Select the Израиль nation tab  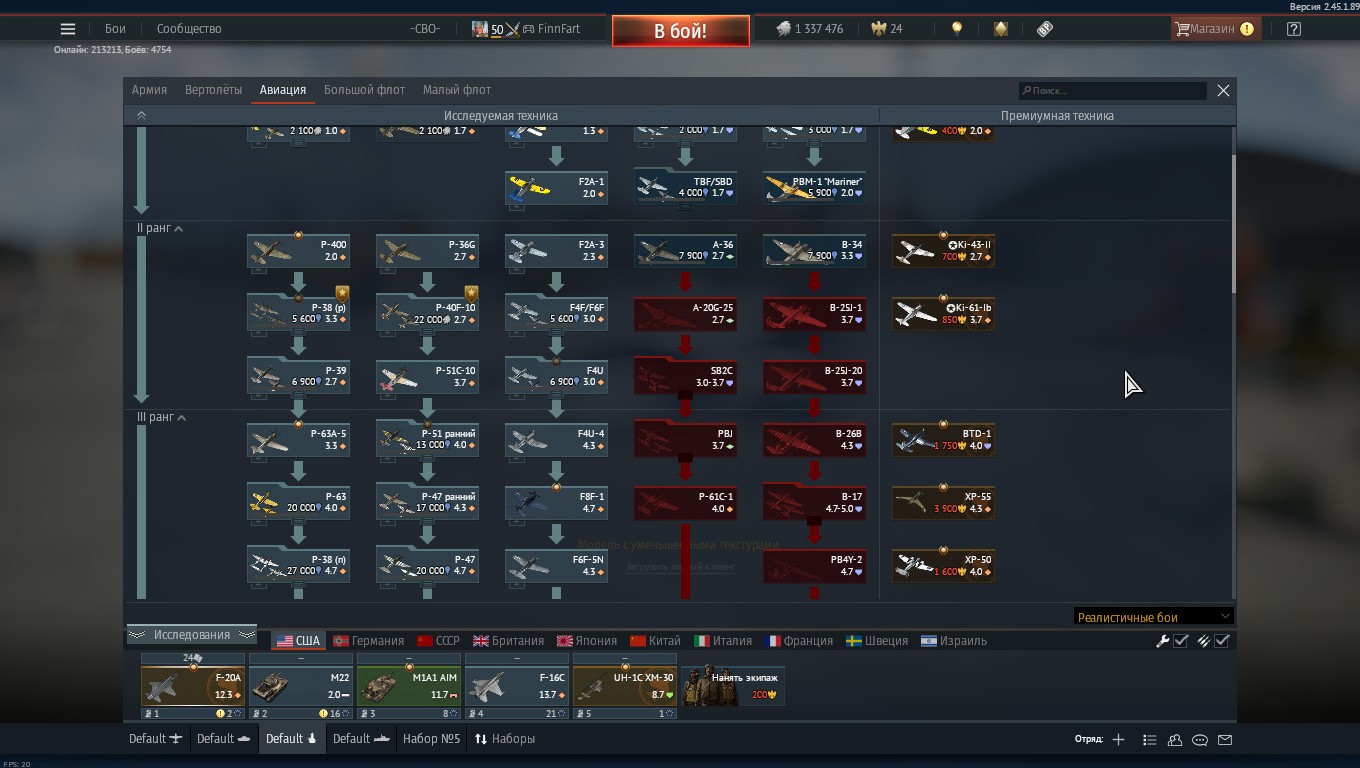[x=954, y=641]
